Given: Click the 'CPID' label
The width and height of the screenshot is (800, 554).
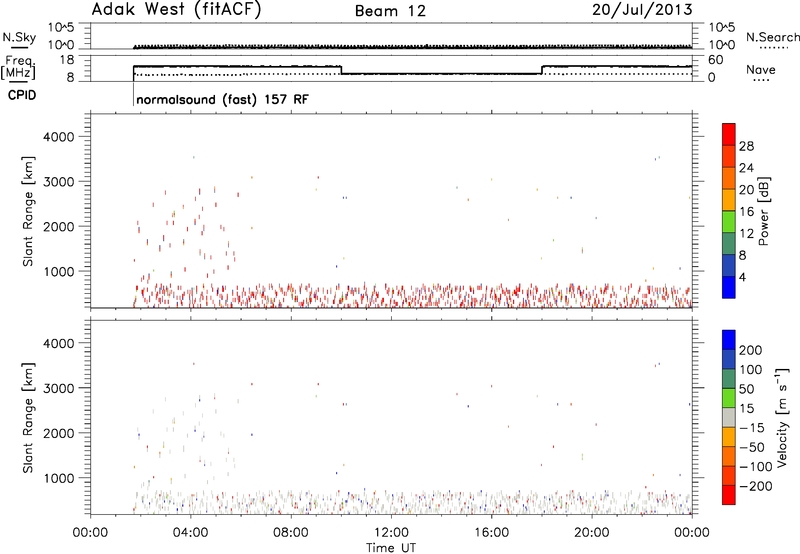Looking at the screenshot, I should (x=22, y=95).
